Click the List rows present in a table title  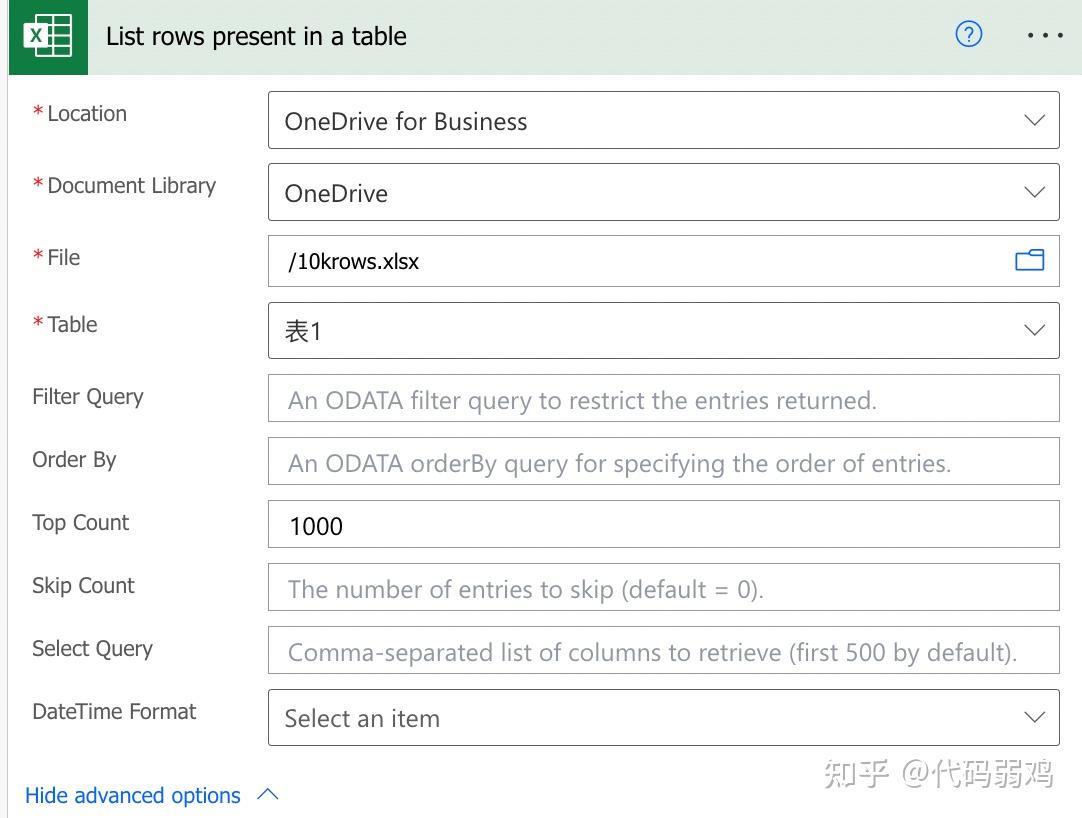255,36
